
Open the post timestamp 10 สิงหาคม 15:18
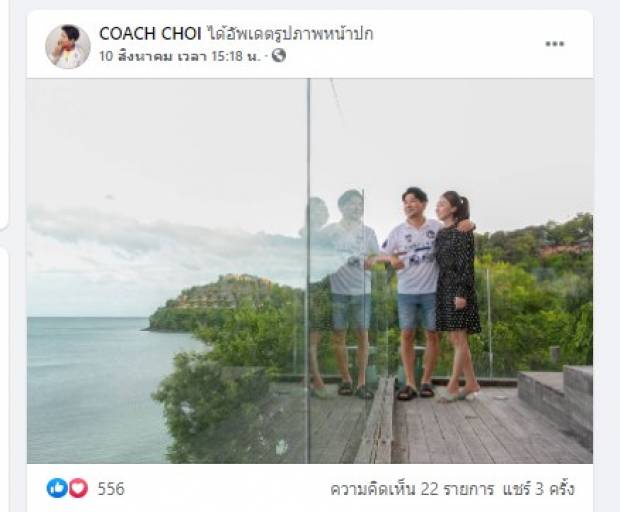[x=180, y=56]
